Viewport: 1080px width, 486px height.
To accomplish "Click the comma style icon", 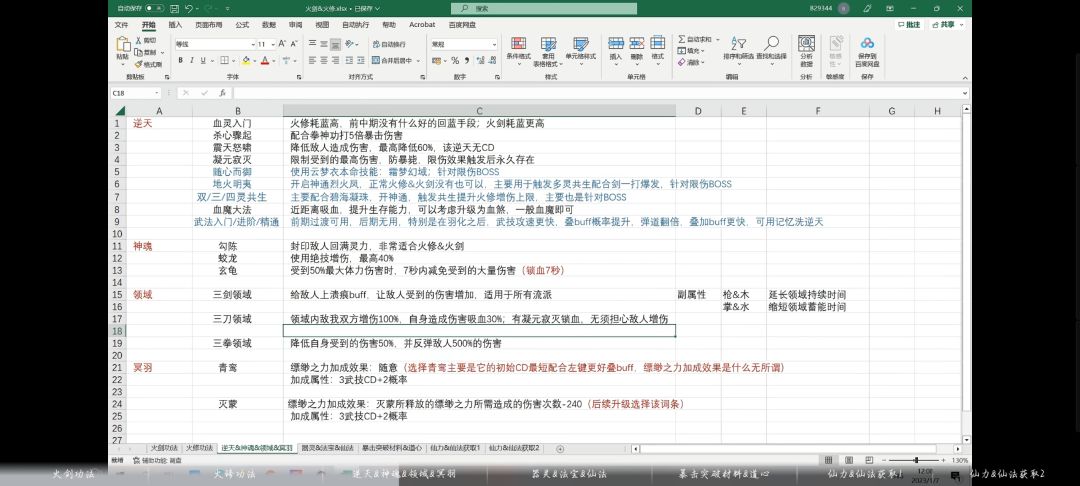I will point(466,61).
